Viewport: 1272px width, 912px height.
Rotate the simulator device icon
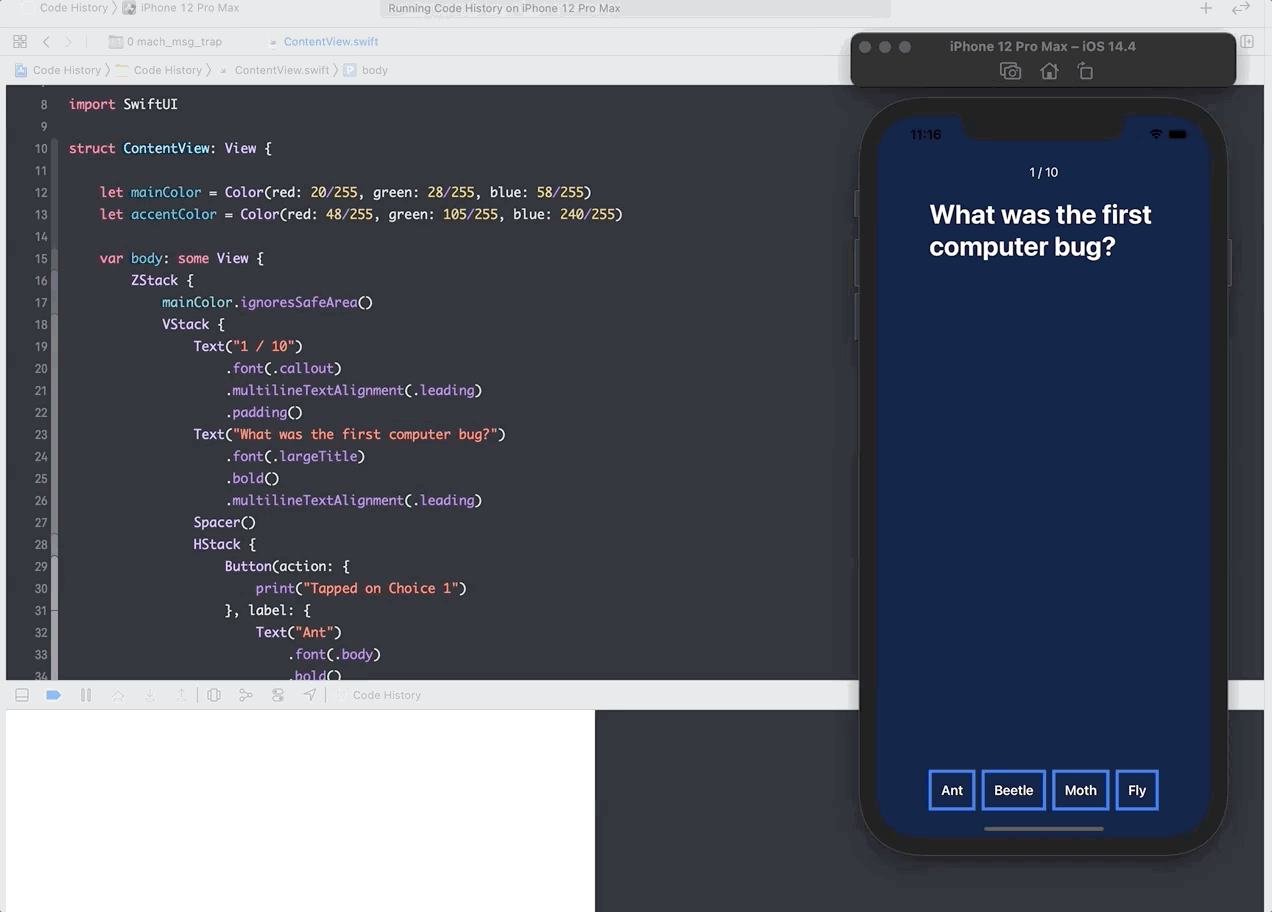pos(1085,71)
